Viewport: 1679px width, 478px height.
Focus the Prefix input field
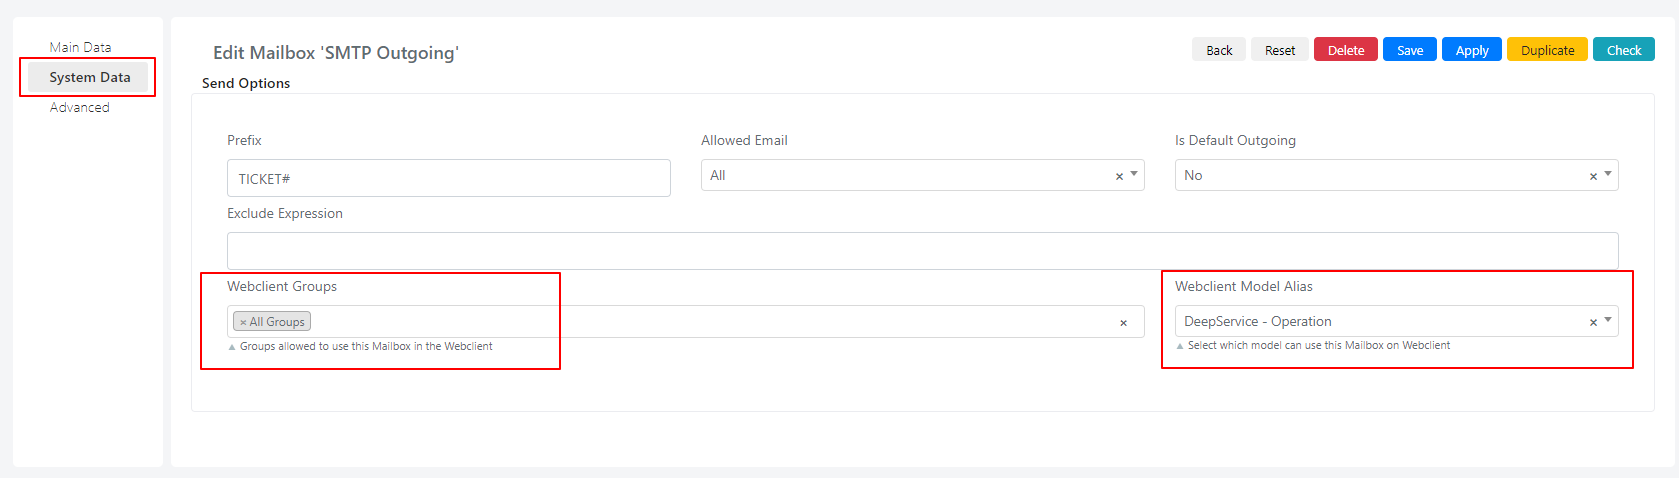[x=449, y=178]
